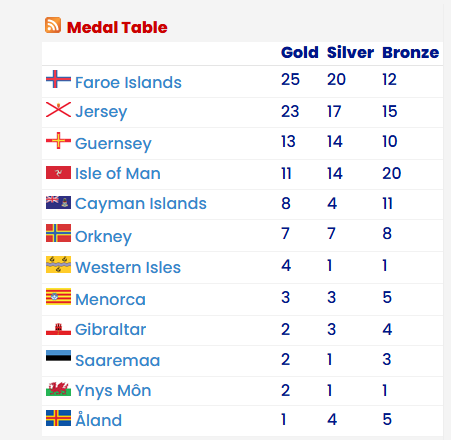This screenshot has height=440, width=451.
Task: Click the Bronze column header
Action: 411,52
